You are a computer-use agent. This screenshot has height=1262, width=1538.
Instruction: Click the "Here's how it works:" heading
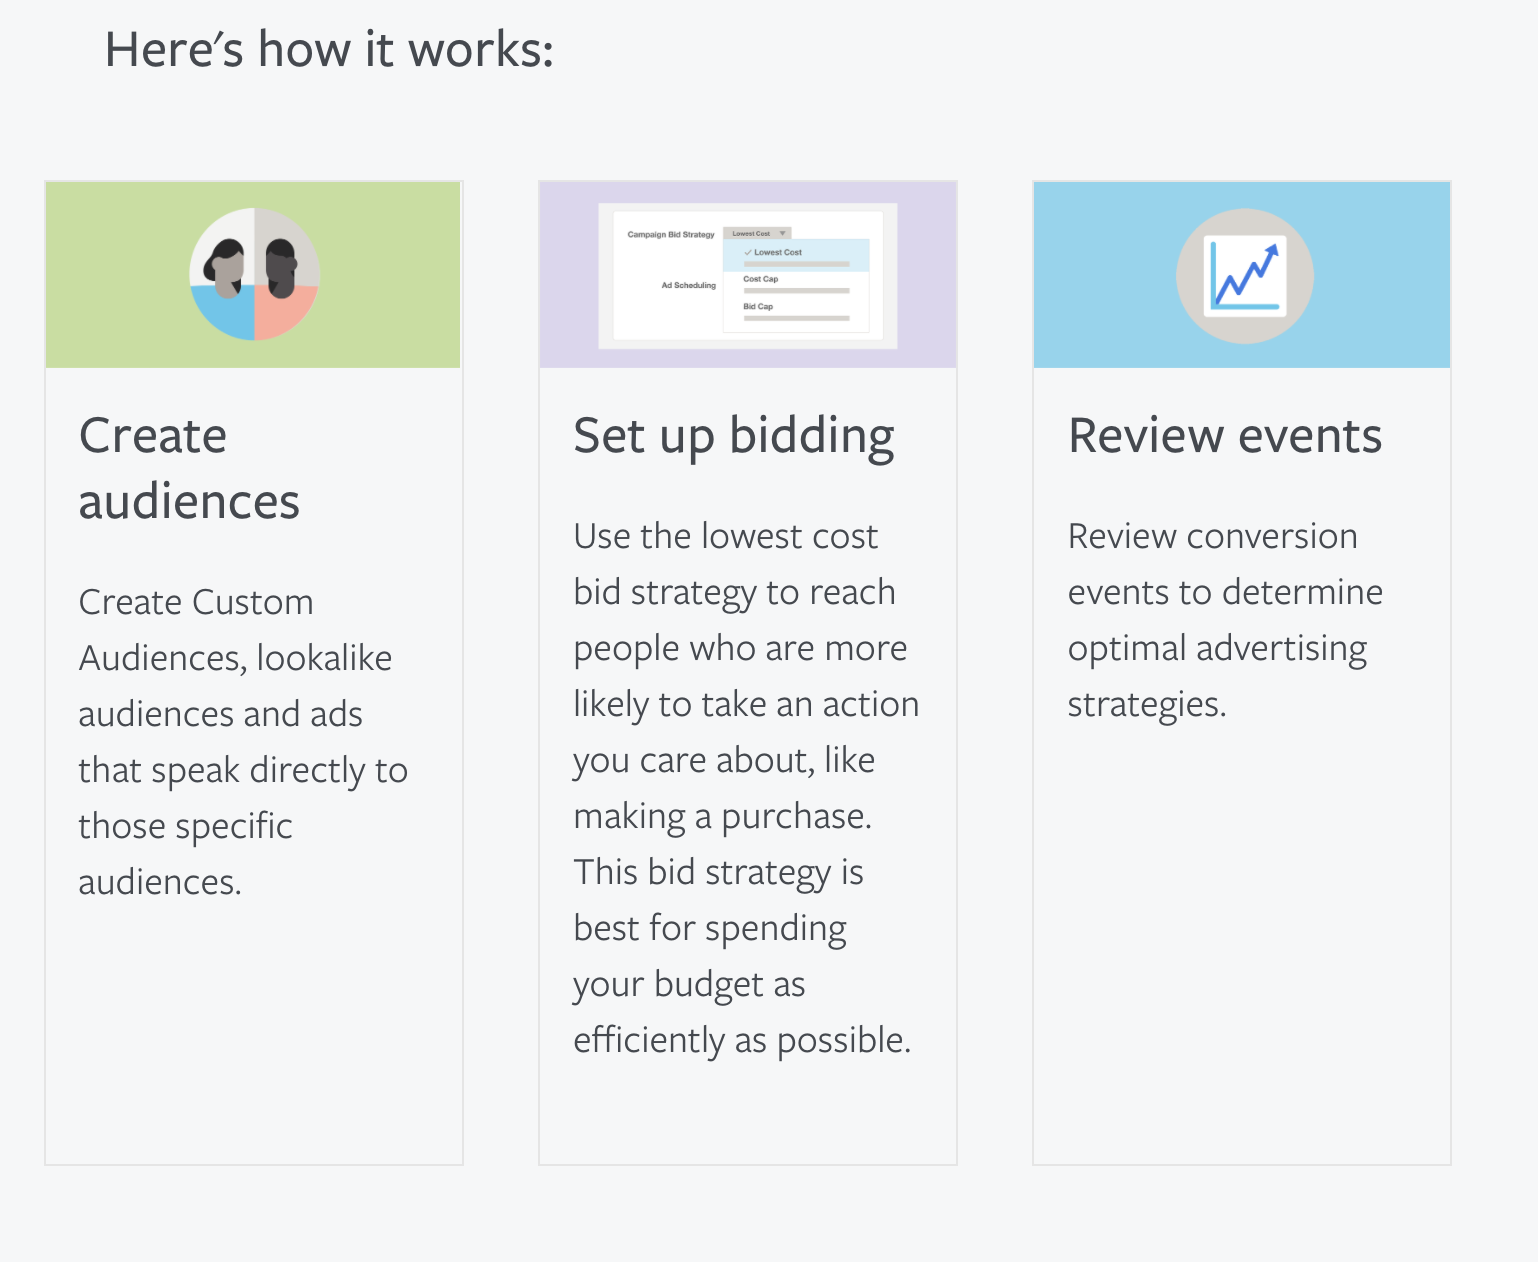pos(329,49)
